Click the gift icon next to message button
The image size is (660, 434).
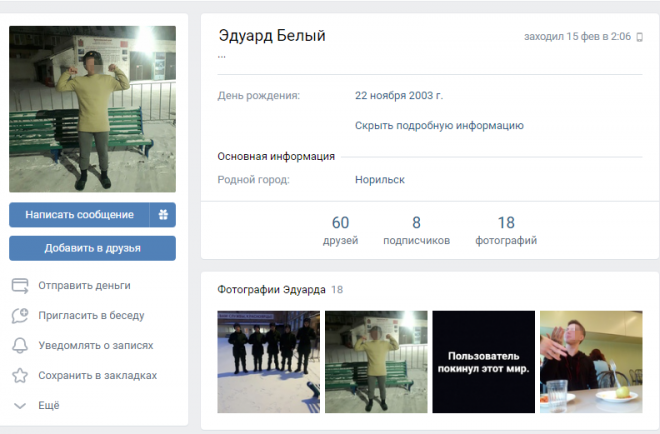pos(162,214)
